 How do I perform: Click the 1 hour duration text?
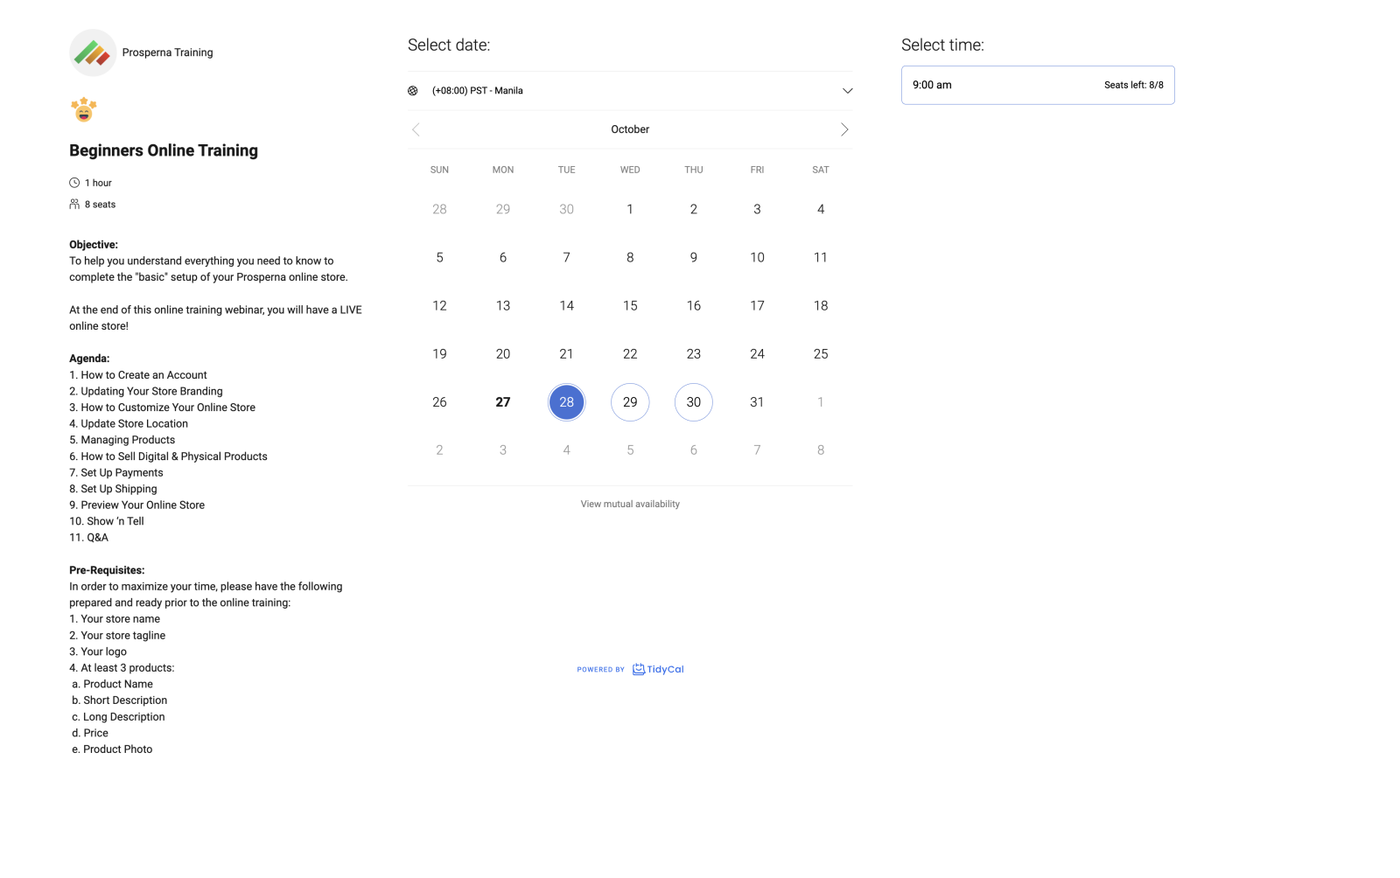[x=98, y=183]
